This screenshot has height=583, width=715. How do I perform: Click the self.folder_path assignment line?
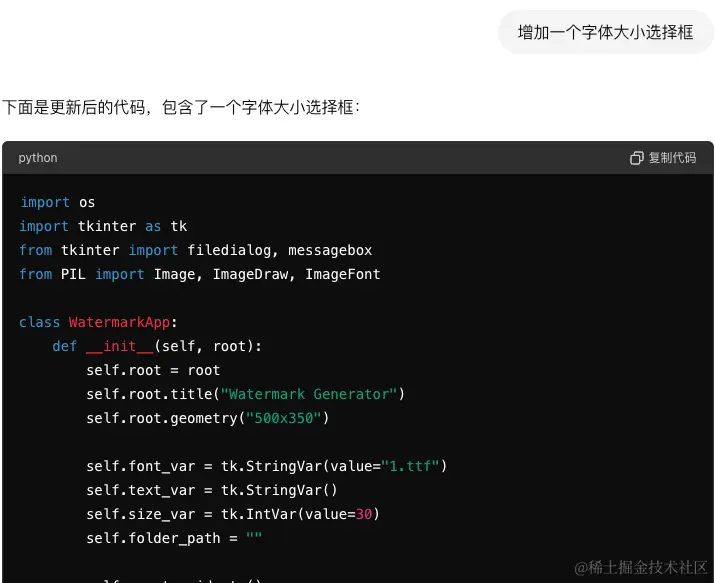click(174, 538)
